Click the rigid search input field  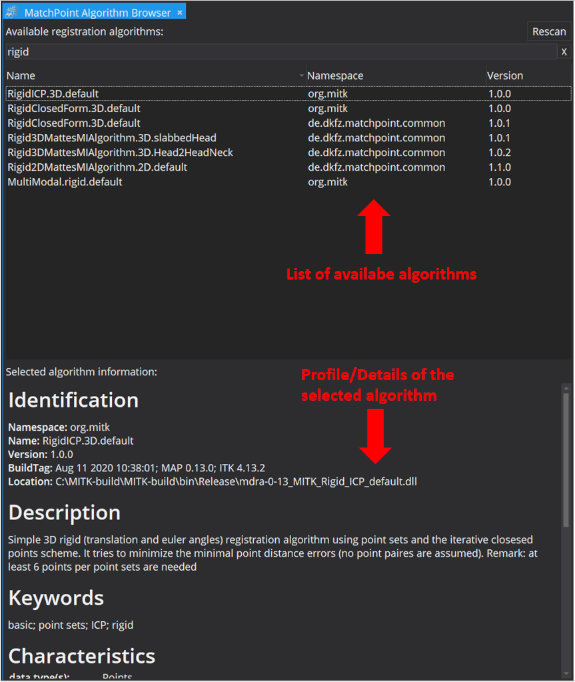[x=281, y=52]
